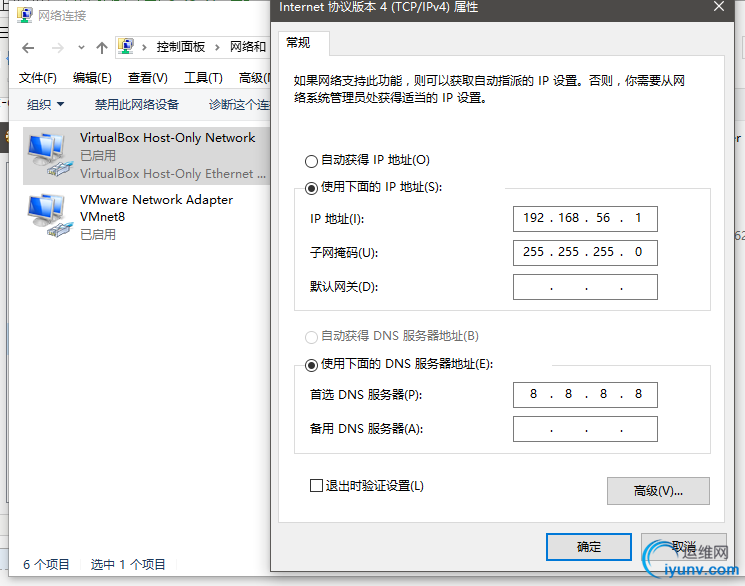
Task: Click the forward arrow in Network Connections window
Action: pos(57,48)
